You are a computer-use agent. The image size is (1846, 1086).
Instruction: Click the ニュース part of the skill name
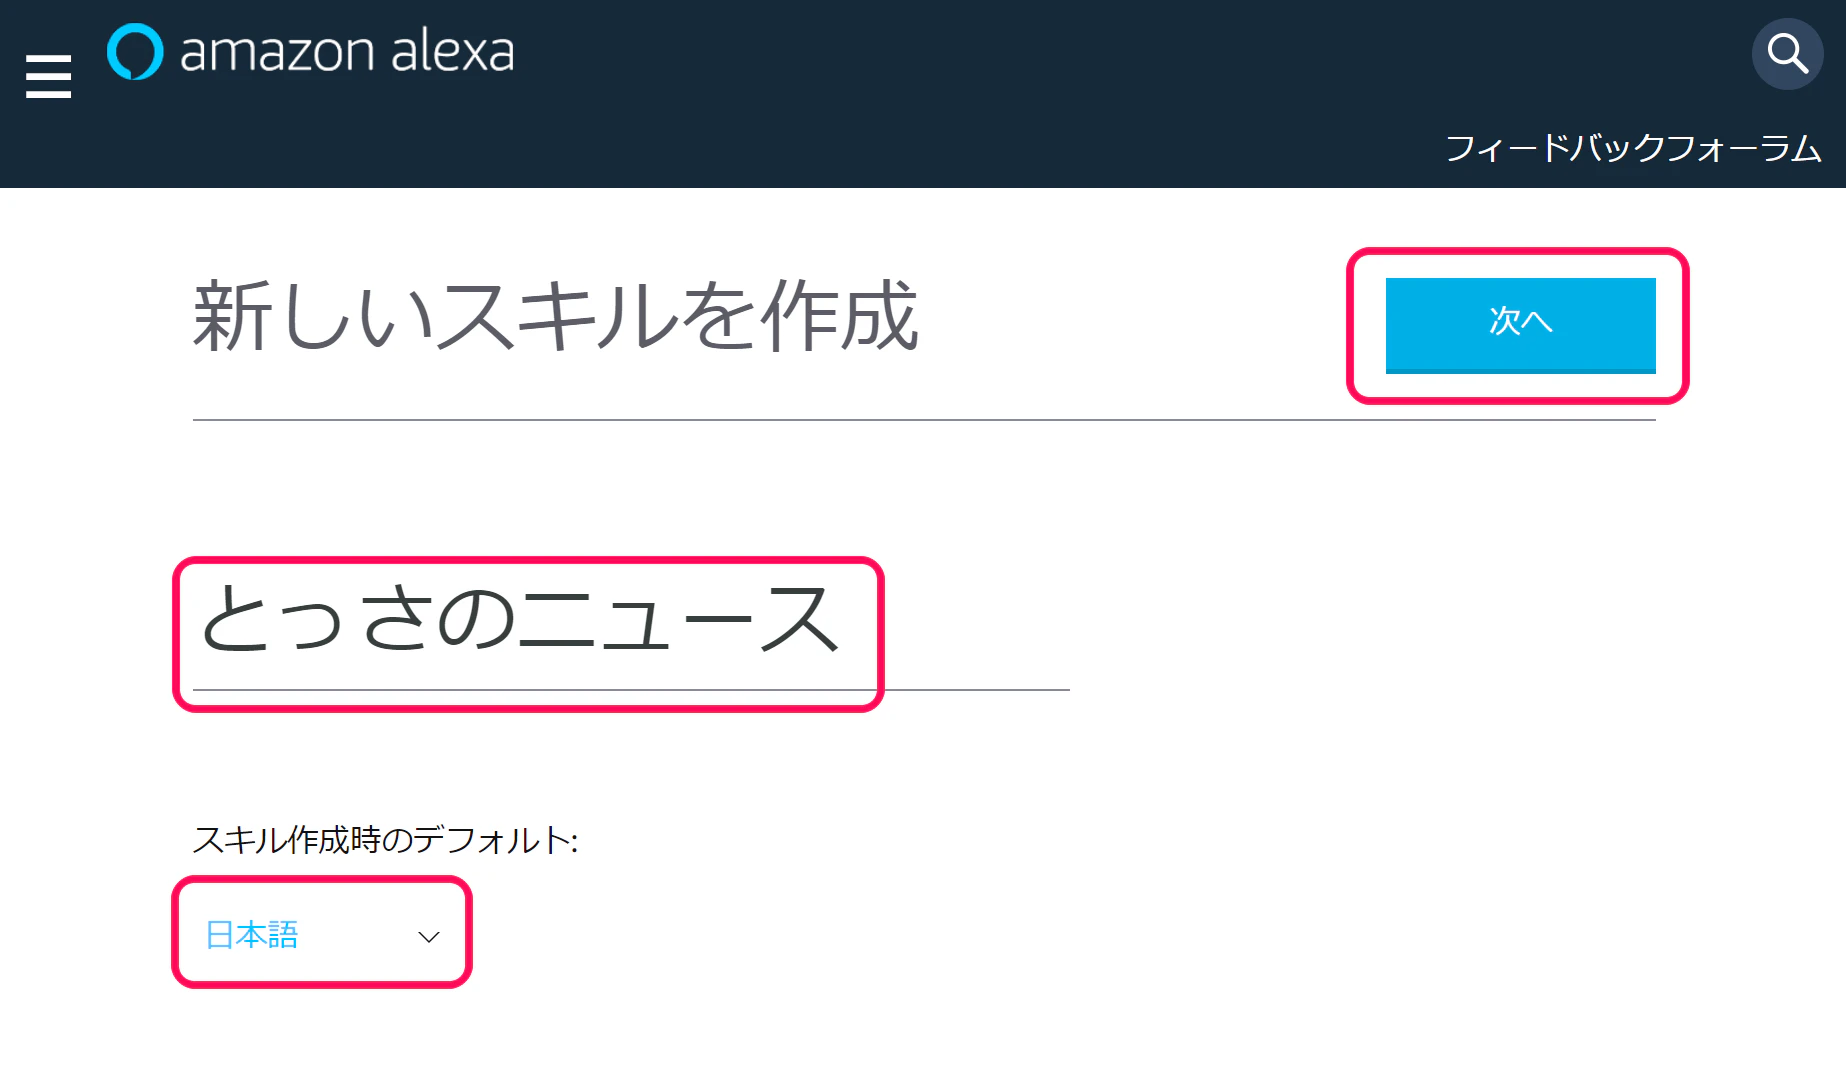click(680, 620)
